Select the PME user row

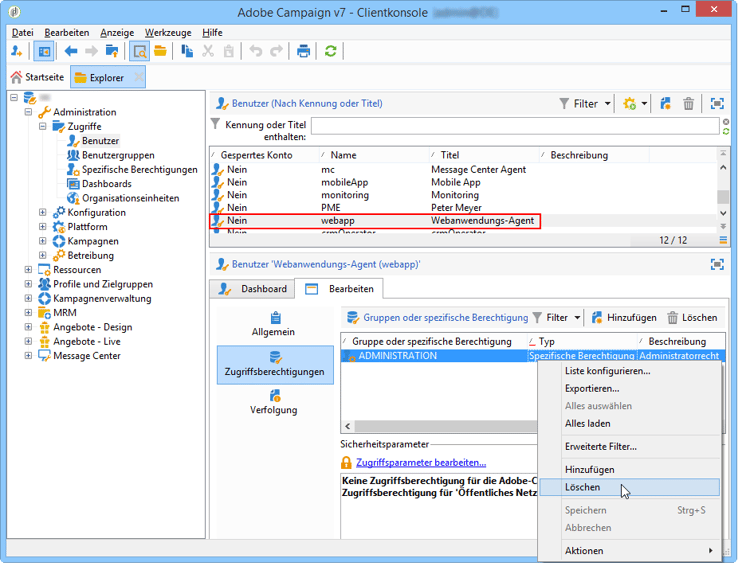[463, 208]
